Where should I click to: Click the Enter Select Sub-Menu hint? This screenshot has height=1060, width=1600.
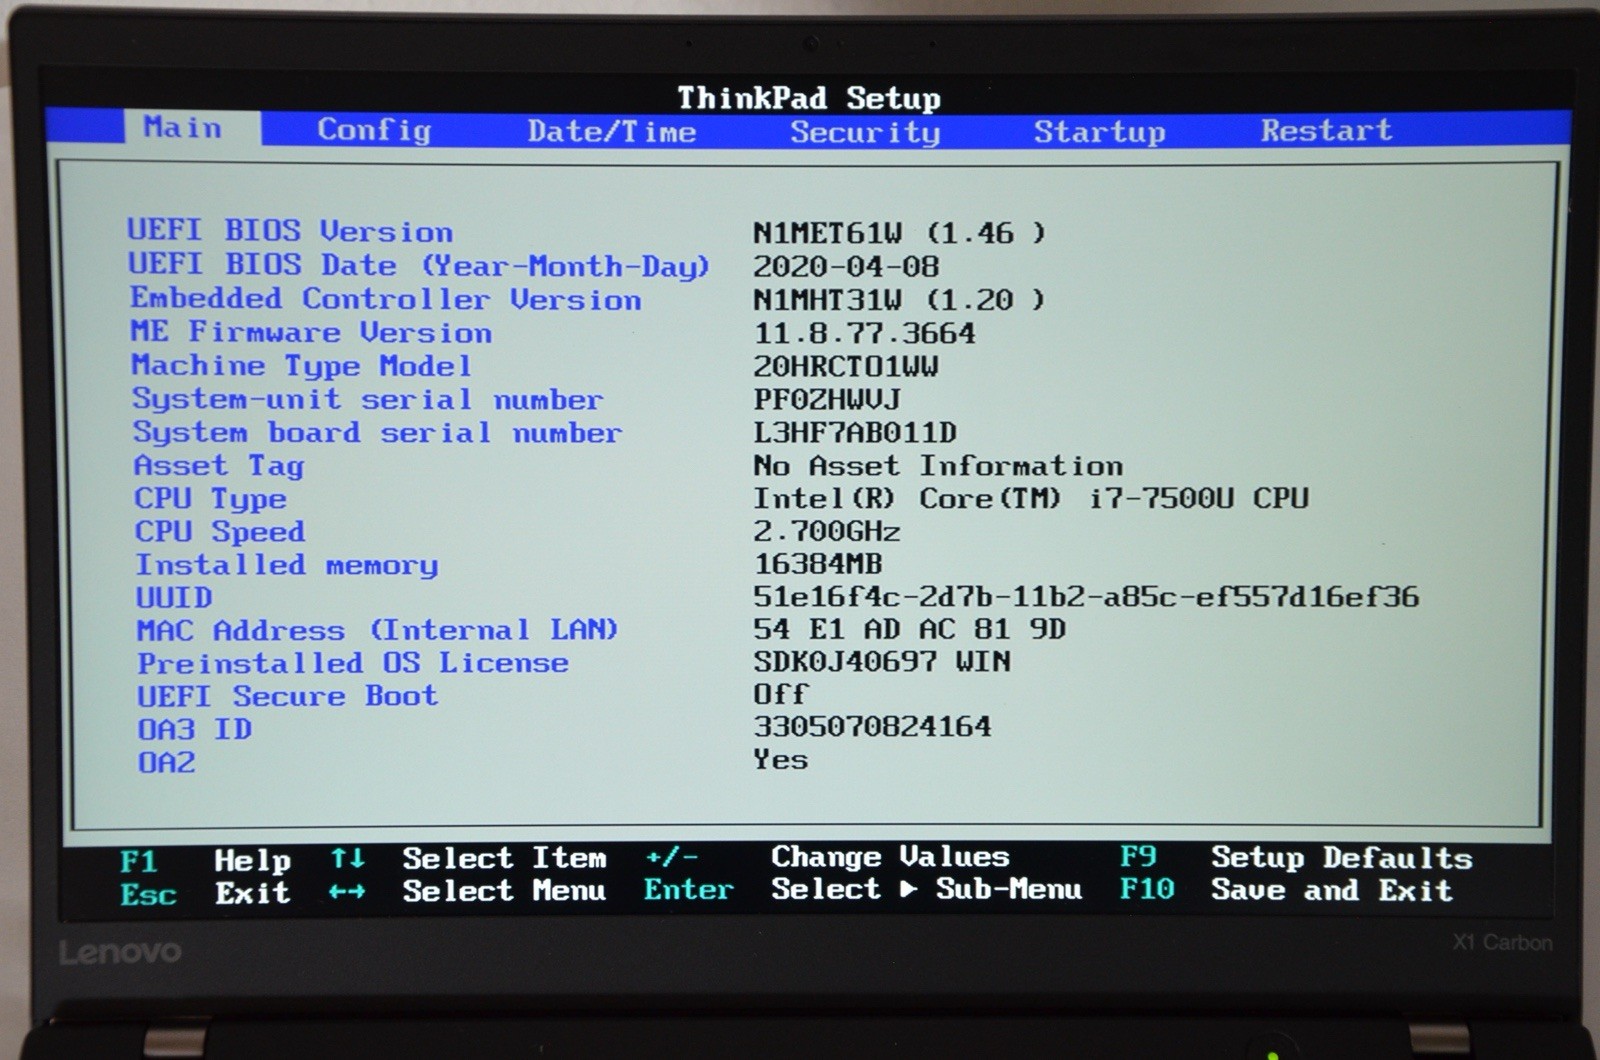coord(863,889)
